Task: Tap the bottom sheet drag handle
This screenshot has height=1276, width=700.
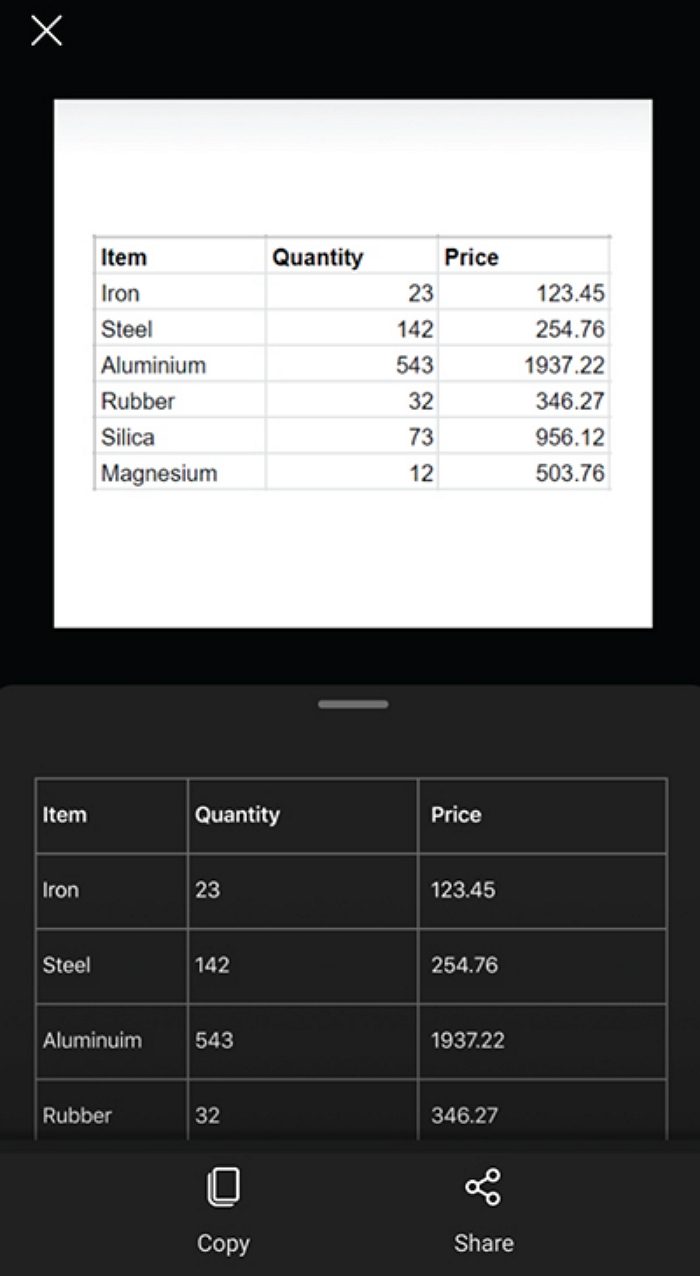Action: pyautogui.click(x=353, y=704)
